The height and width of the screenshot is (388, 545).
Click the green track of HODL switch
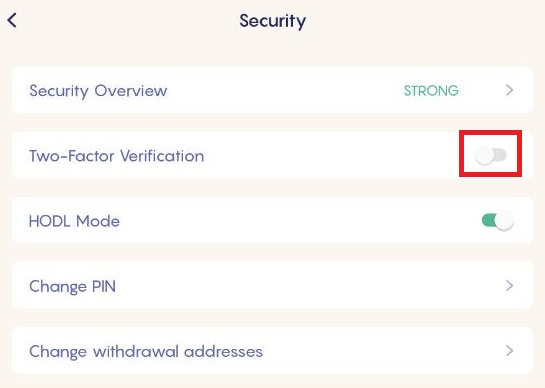(x=488, y=220)
